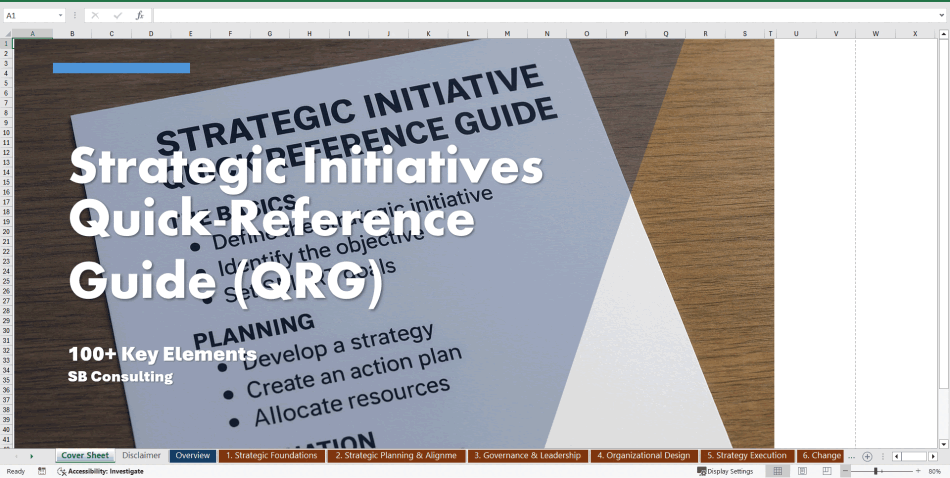Screen dimensions: 950x478
Task: Select row 20 header
Action: tap(6, 231)
